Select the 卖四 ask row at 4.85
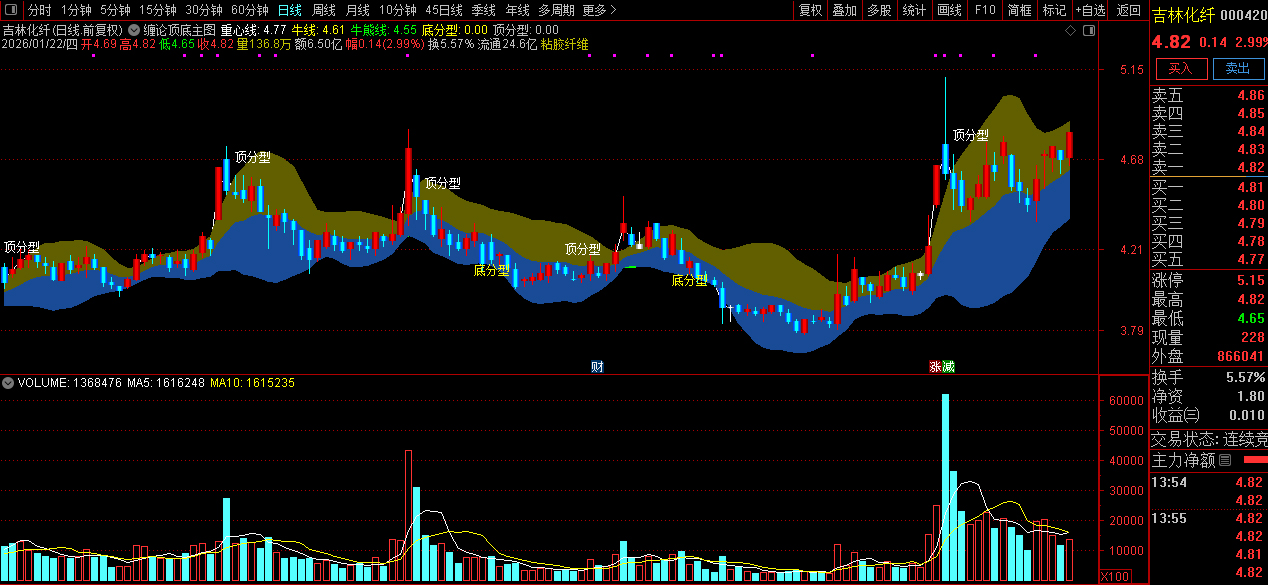1268x585 pixels. [x=1209, y=114]
